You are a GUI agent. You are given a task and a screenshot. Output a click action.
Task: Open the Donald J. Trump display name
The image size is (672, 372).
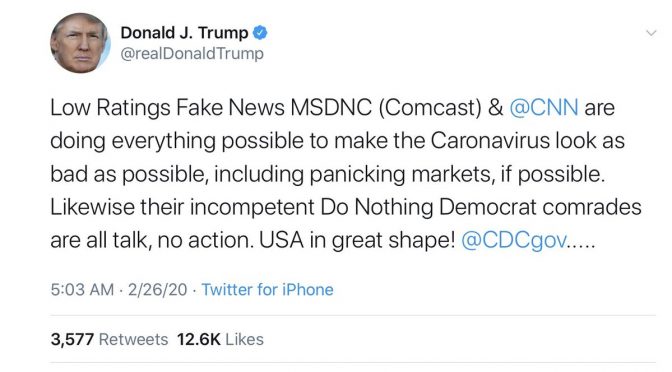184,33
